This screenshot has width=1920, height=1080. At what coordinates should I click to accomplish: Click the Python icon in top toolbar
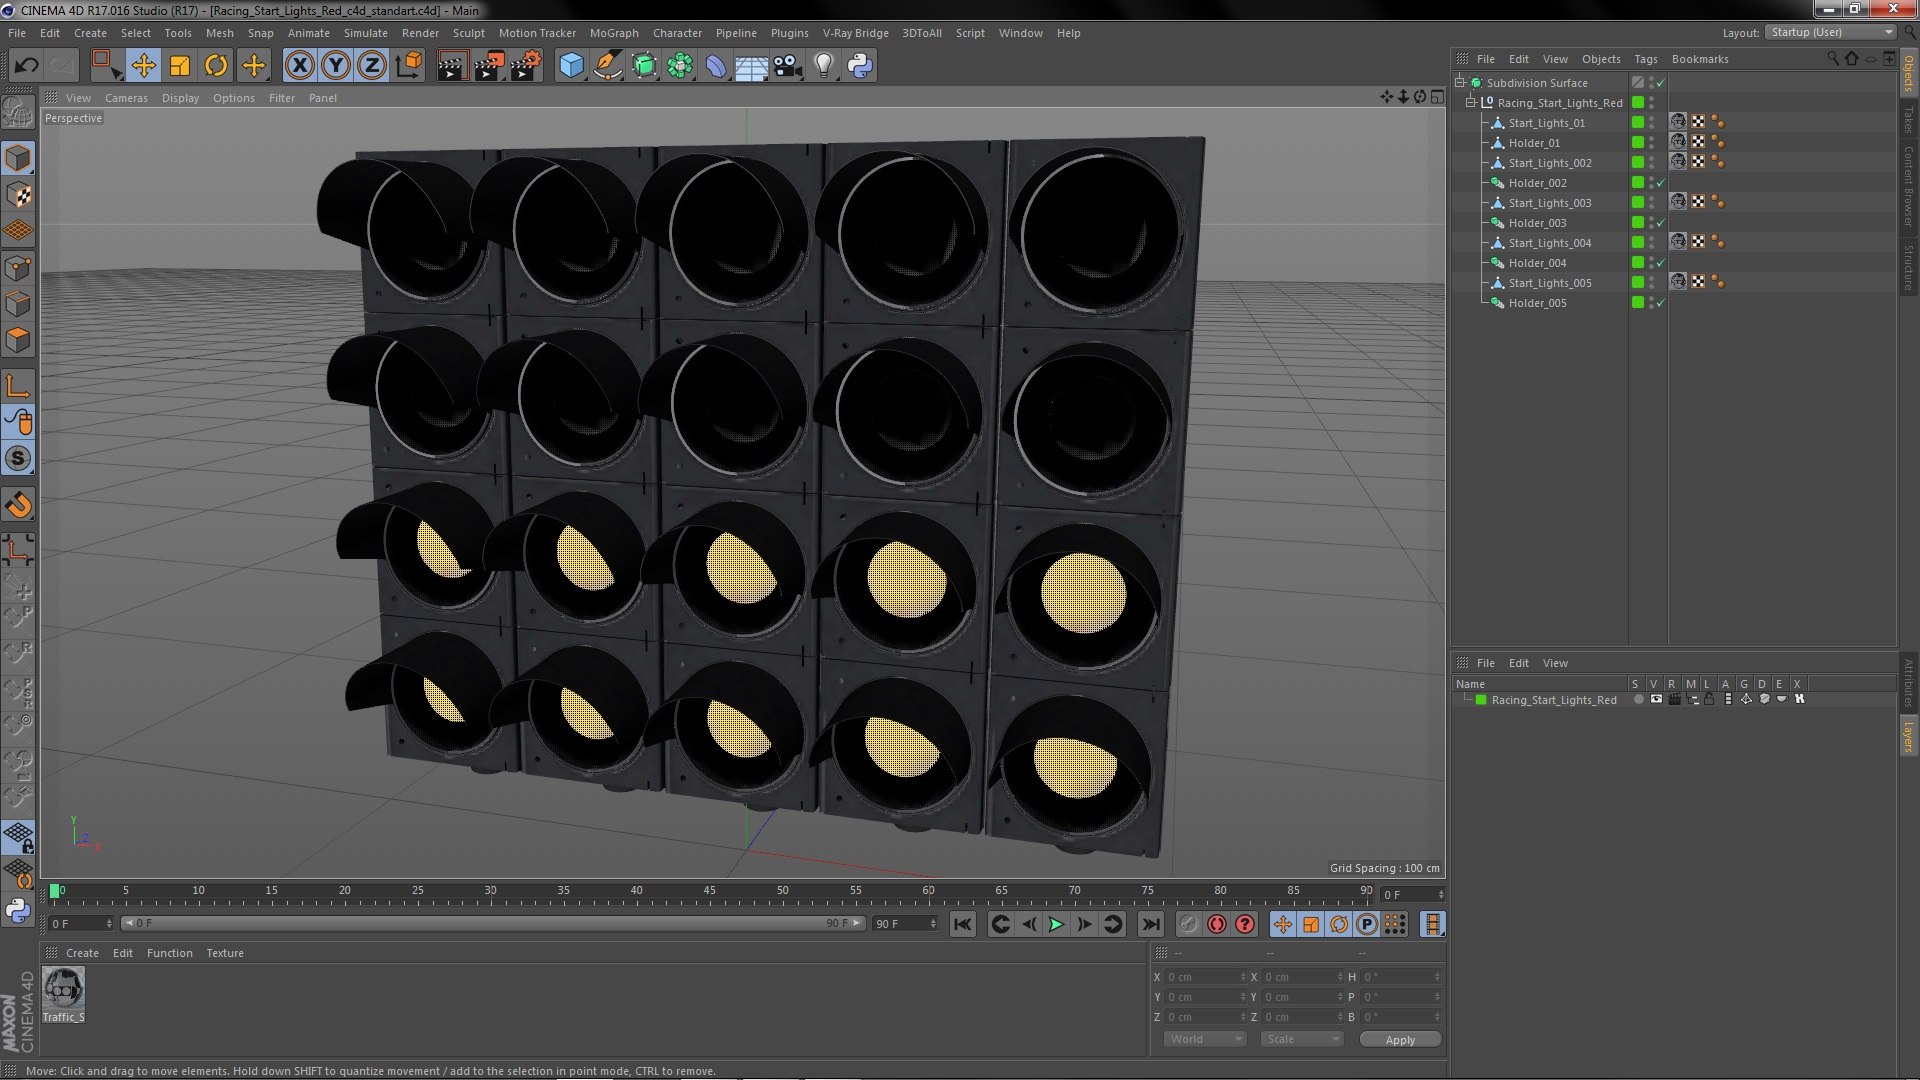pos(859,66)
